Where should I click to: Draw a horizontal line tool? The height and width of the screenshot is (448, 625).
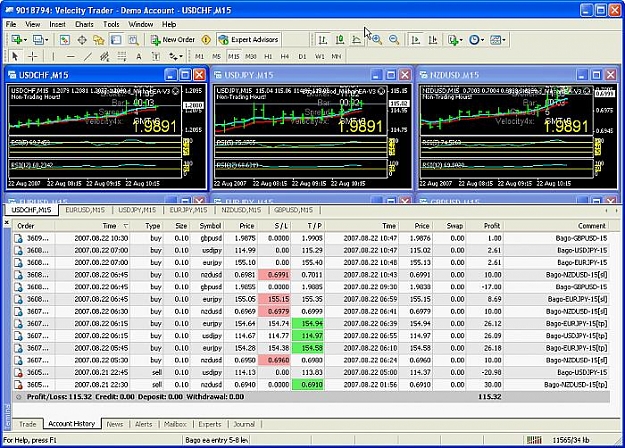point(71,57)
